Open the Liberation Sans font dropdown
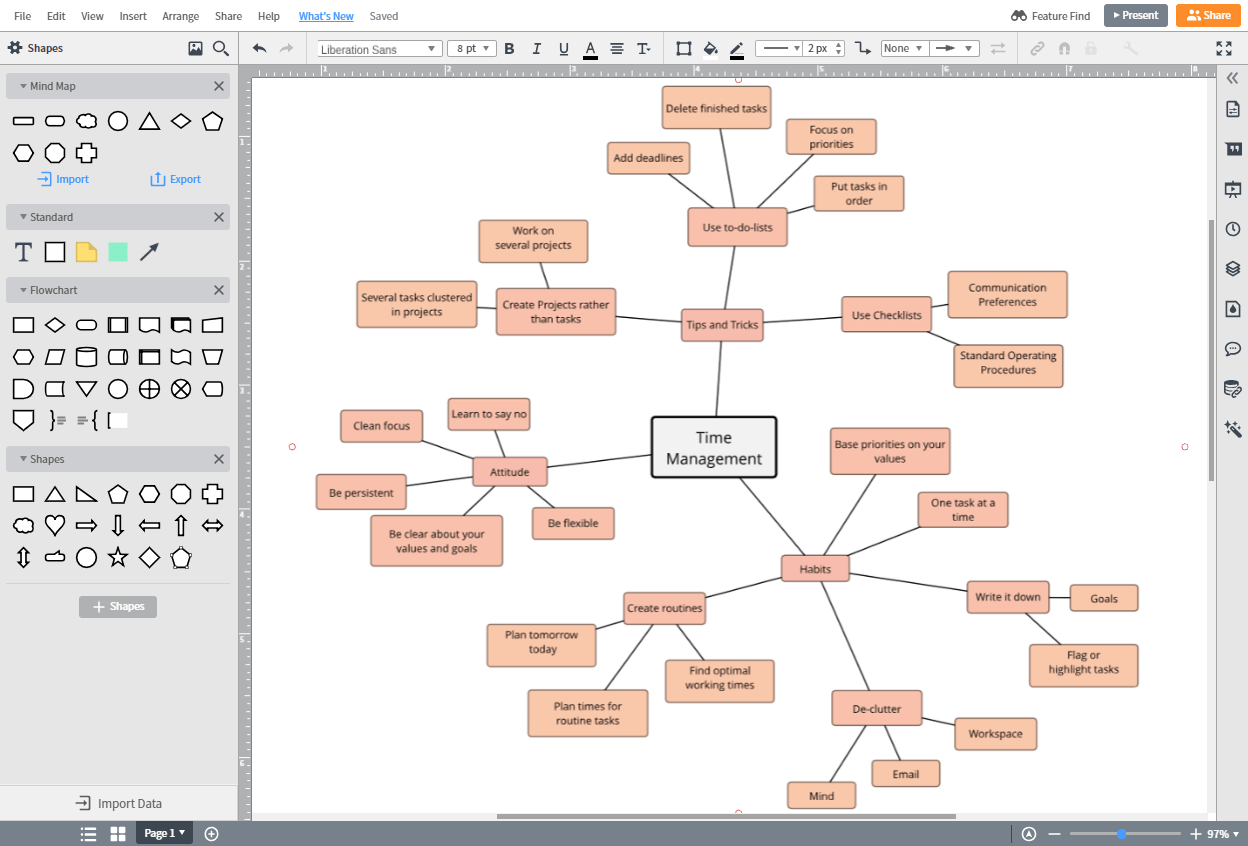Image resolution: width=1248 pixels, height=846 pixels. pyautogui.click(x=379, y=48)
